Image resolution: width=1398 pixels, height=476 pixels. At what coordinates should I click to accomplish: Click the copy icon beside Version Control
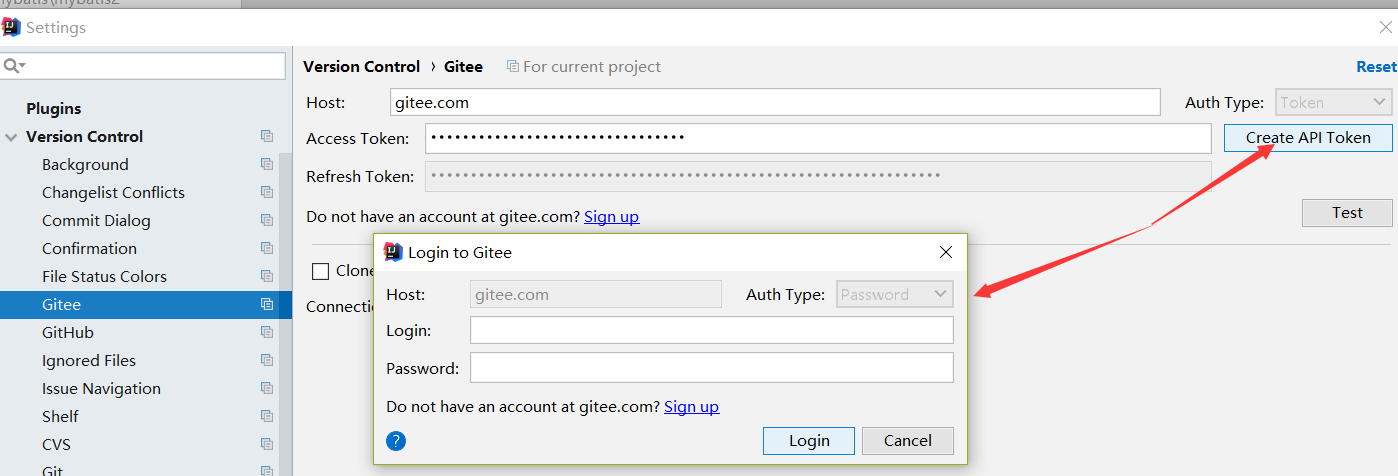(267, 136)
